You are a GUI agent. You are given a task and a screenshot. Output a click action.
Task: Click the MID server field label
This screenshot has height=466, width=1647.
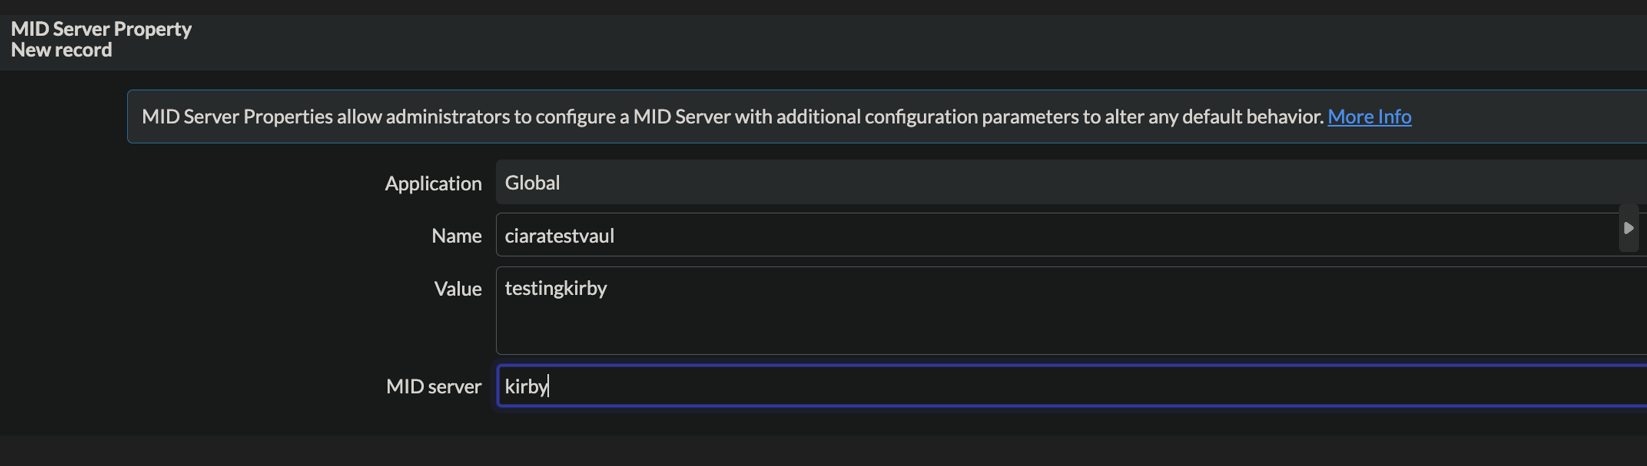(433, 387)
